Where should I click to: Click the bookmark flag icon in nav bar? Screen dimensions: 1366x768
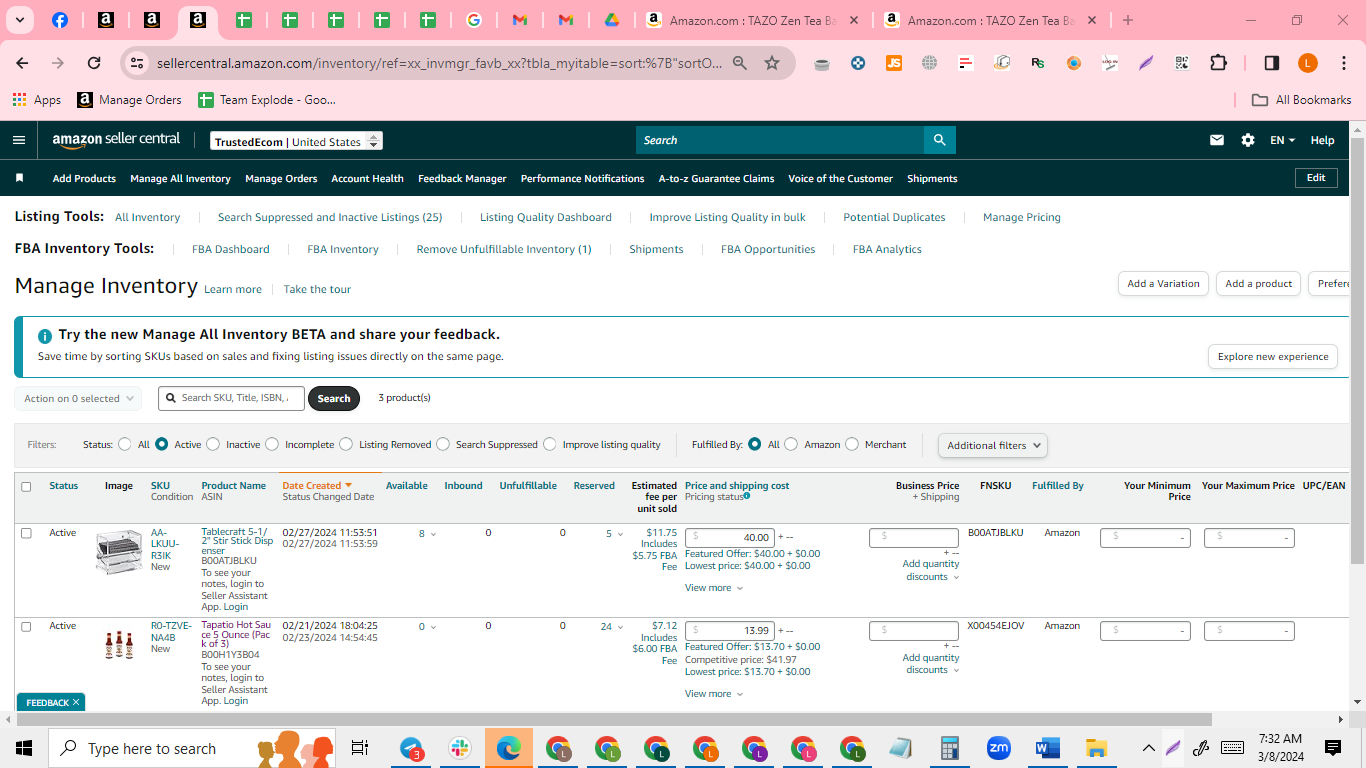(x=19, y=178)
